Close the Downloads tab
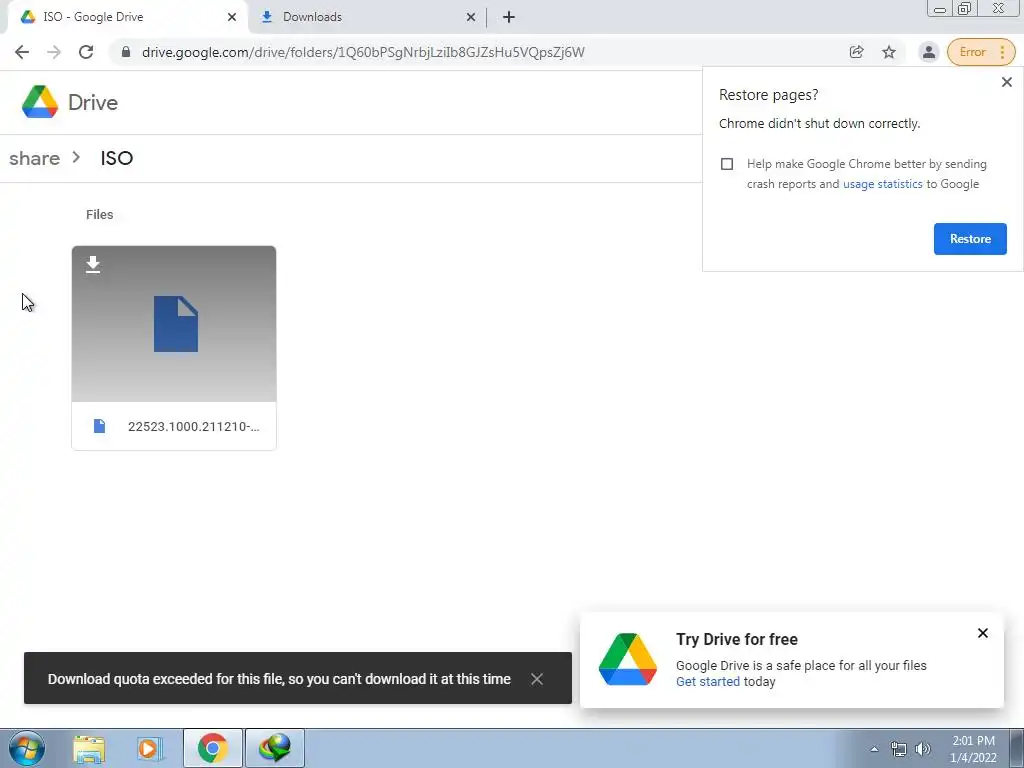Screen dimensions: 1024x768 click(x=471, y=17)
